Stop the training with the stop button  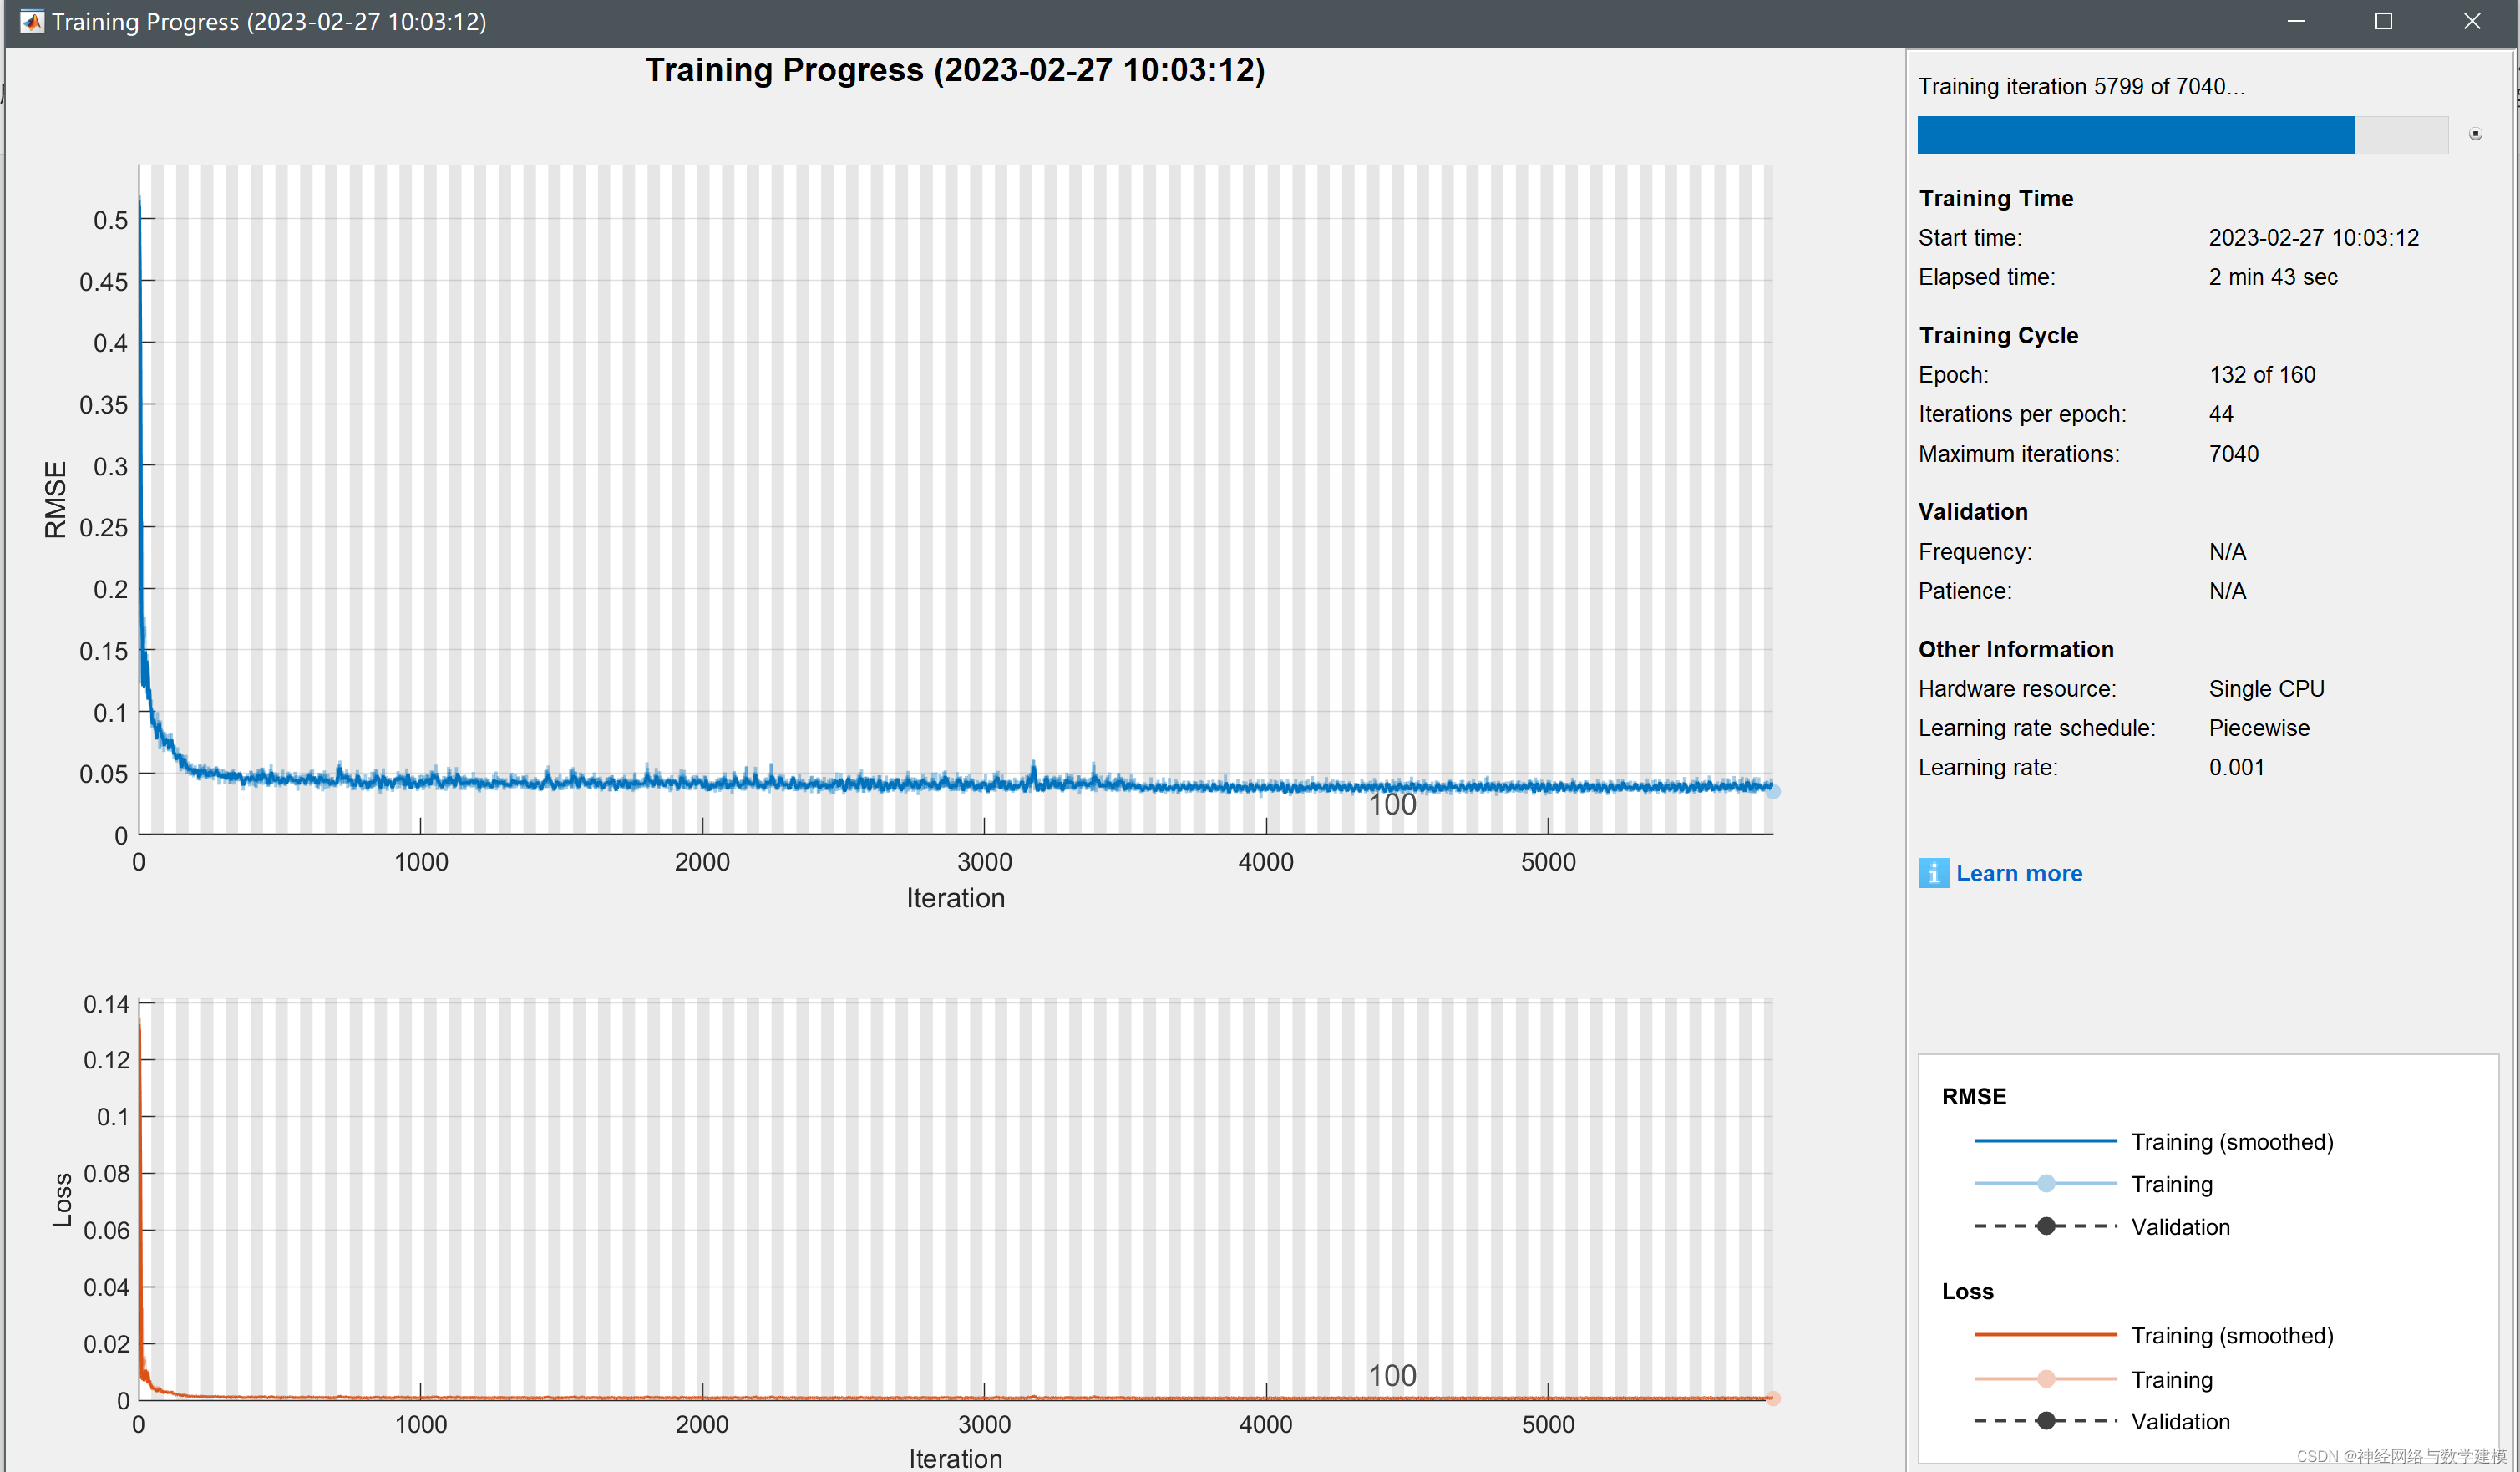(2475, 134)
